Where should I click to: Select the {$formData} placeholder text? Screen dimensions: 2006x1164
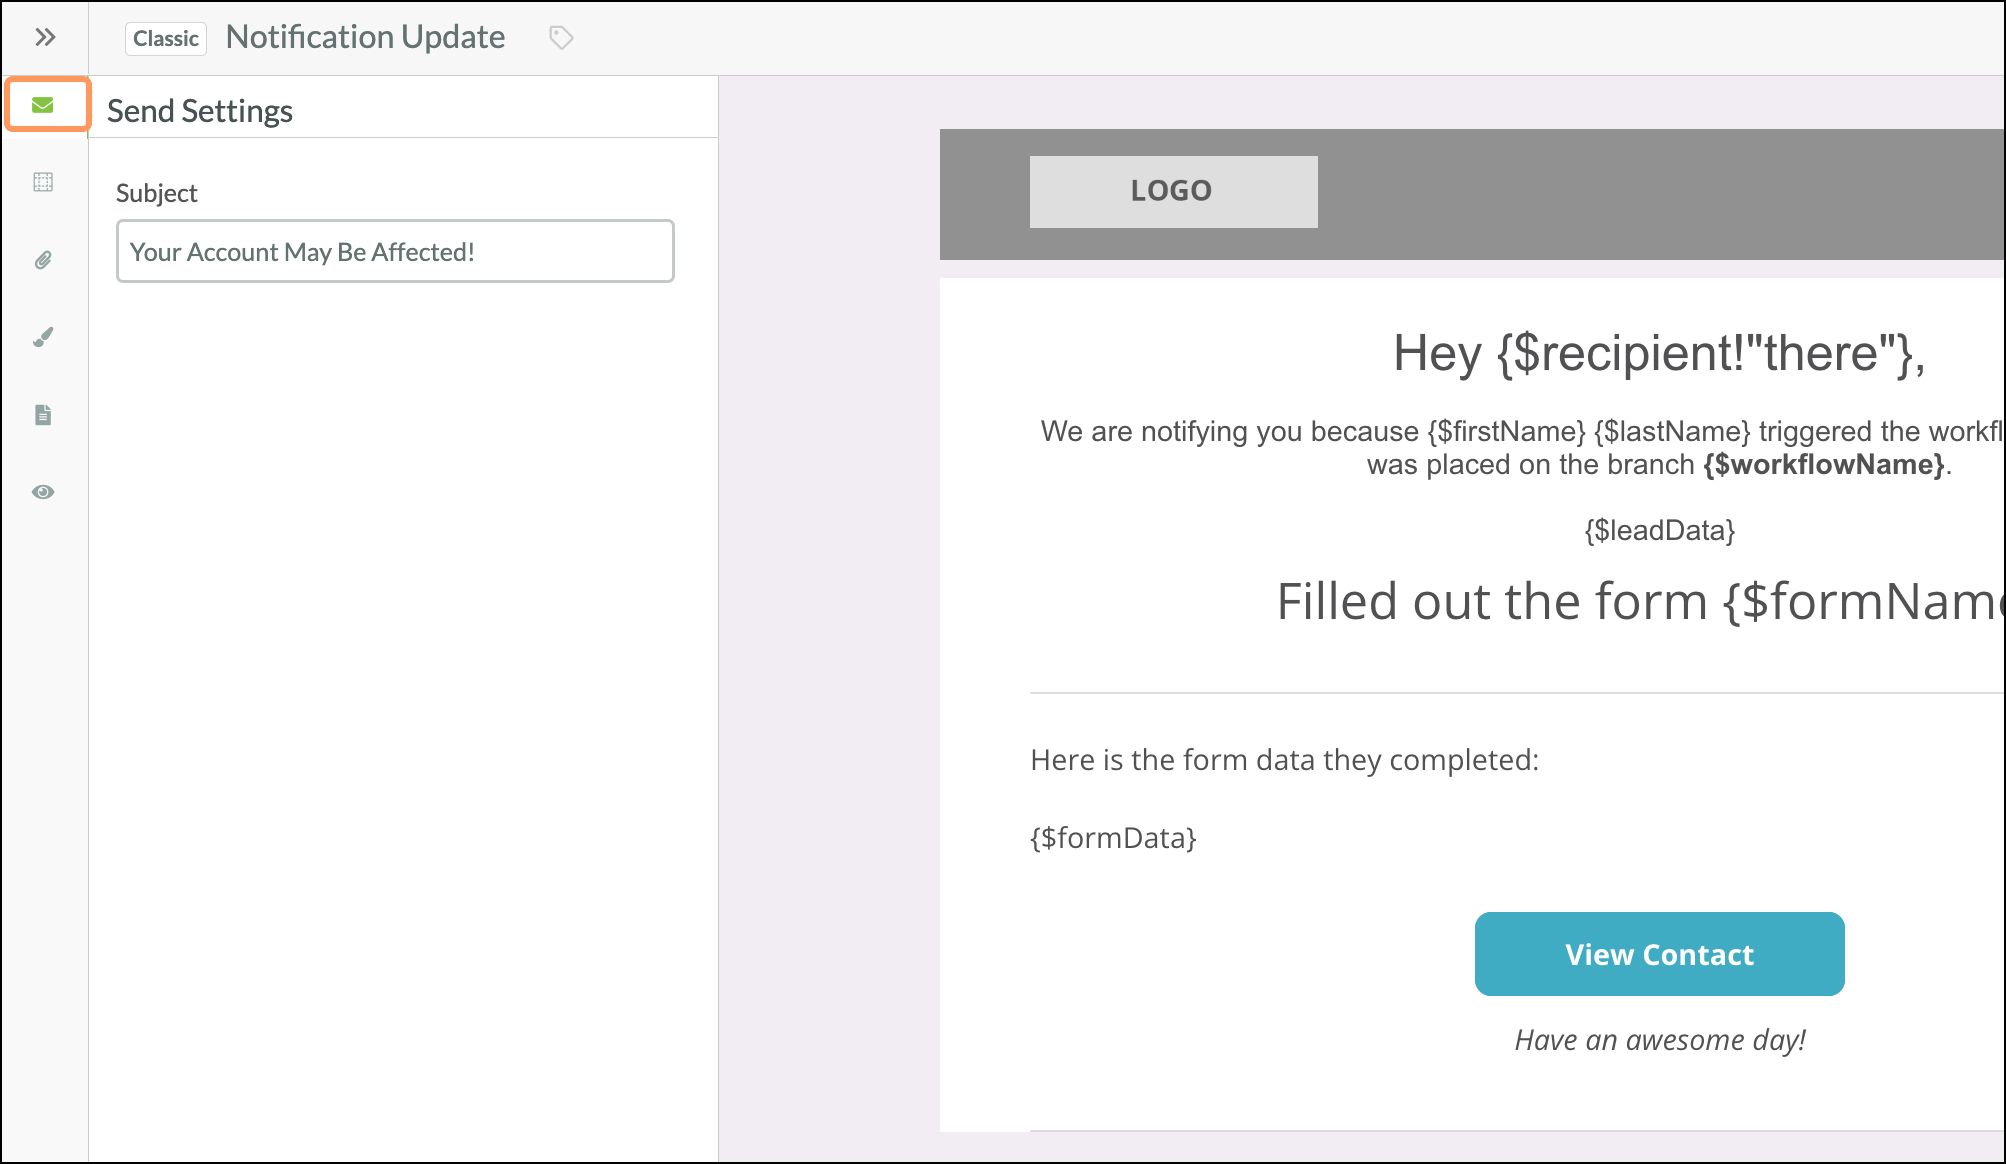point(1113,838)
